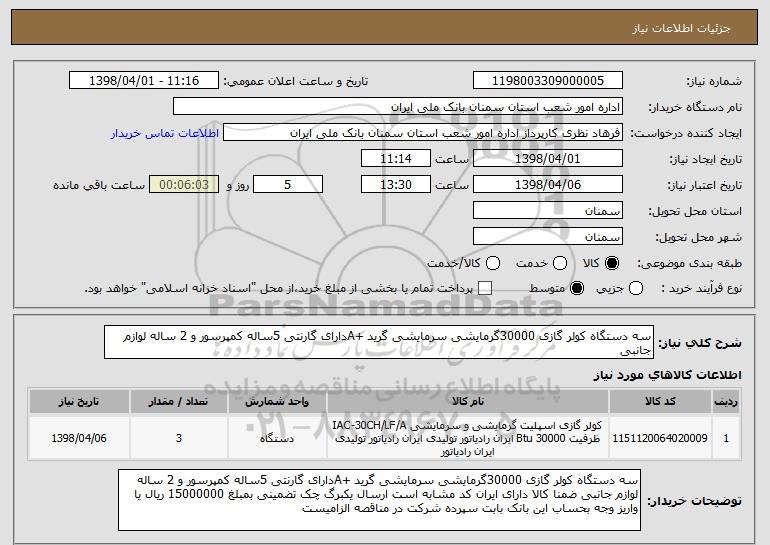
Task: Click the تاریخ نیاز column header
Action: pyautogui.click(x=79, y=402)
